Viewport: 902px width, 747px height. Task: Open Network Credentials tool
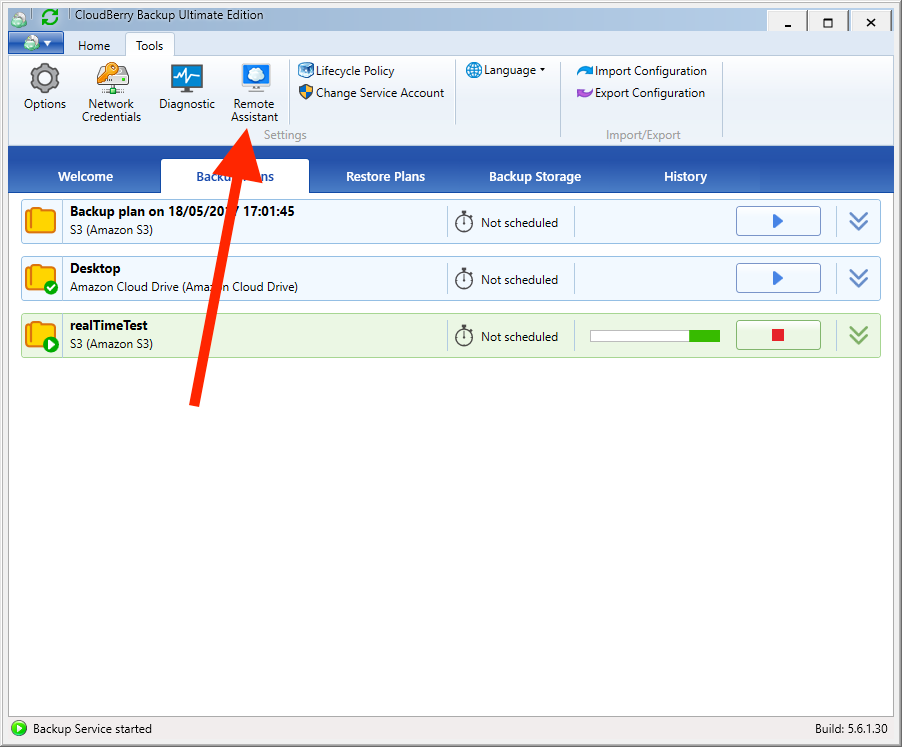pos(112,93)
